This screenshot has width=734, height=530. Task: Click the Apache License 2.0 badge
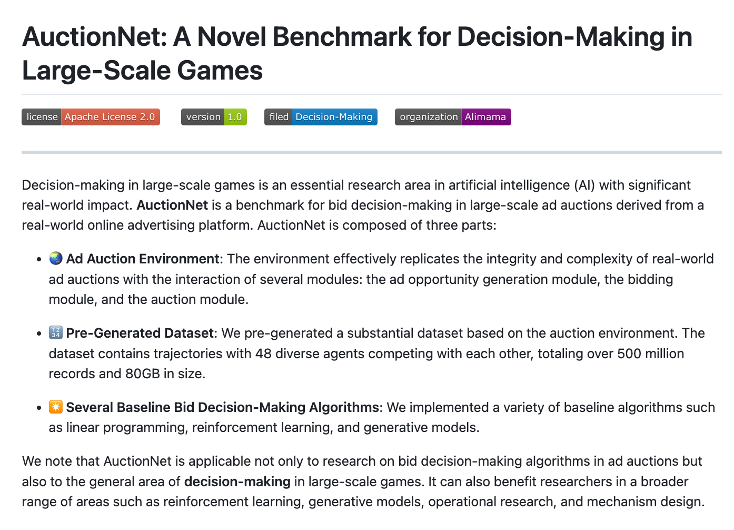(91, 117)
